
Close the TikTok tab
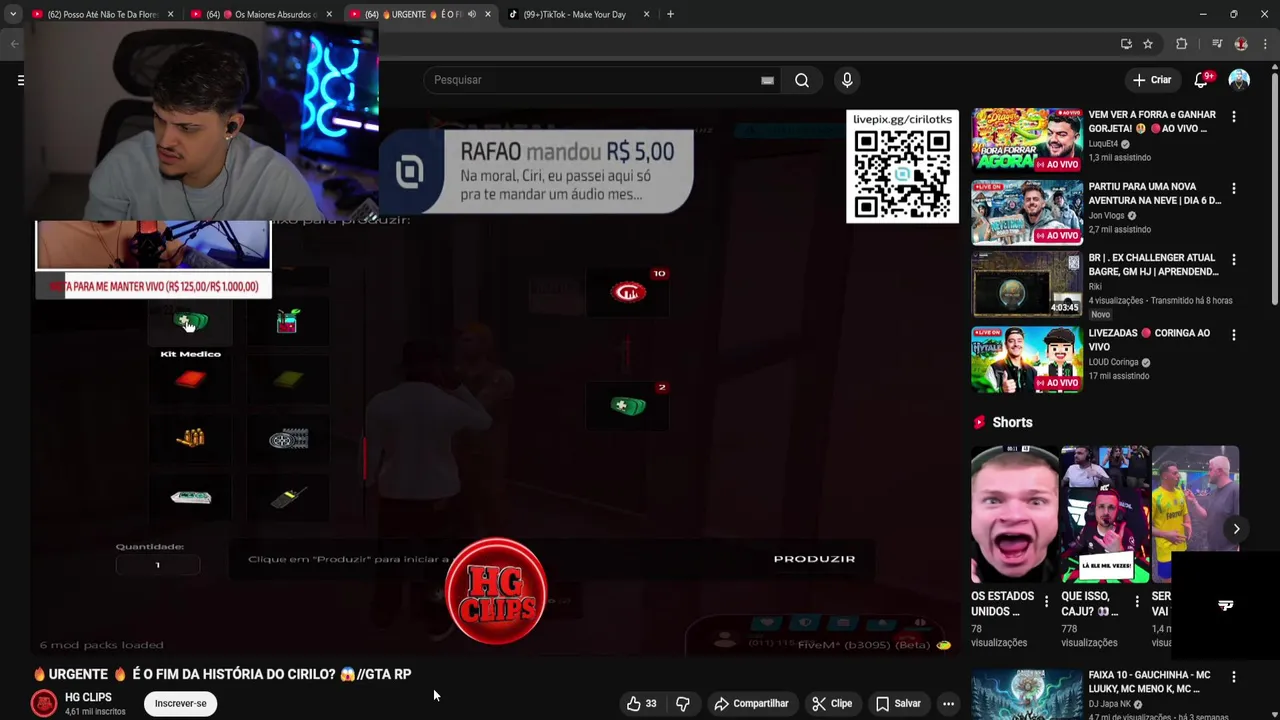pos(646,14)
